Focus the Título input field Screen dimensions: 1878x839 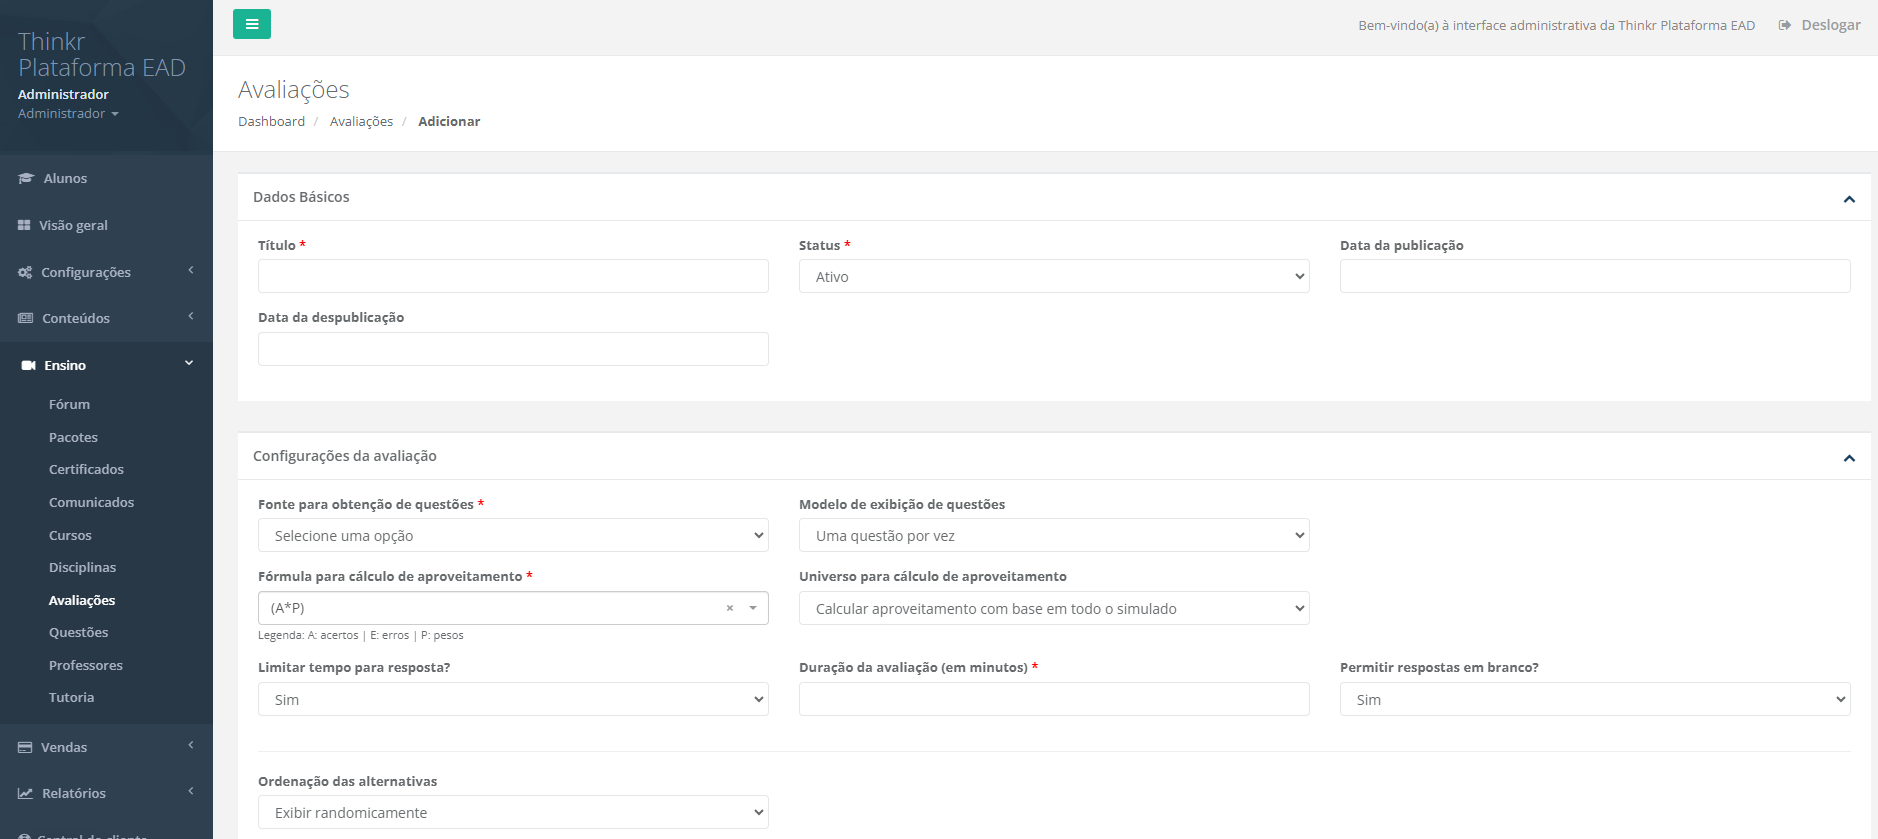point(513,276)
